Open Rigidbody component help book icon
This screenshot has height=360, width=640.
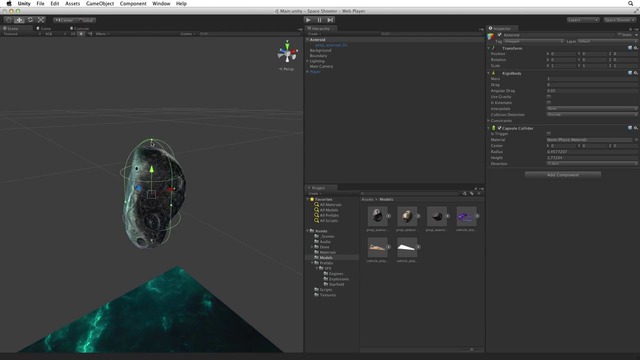point(630,73)
